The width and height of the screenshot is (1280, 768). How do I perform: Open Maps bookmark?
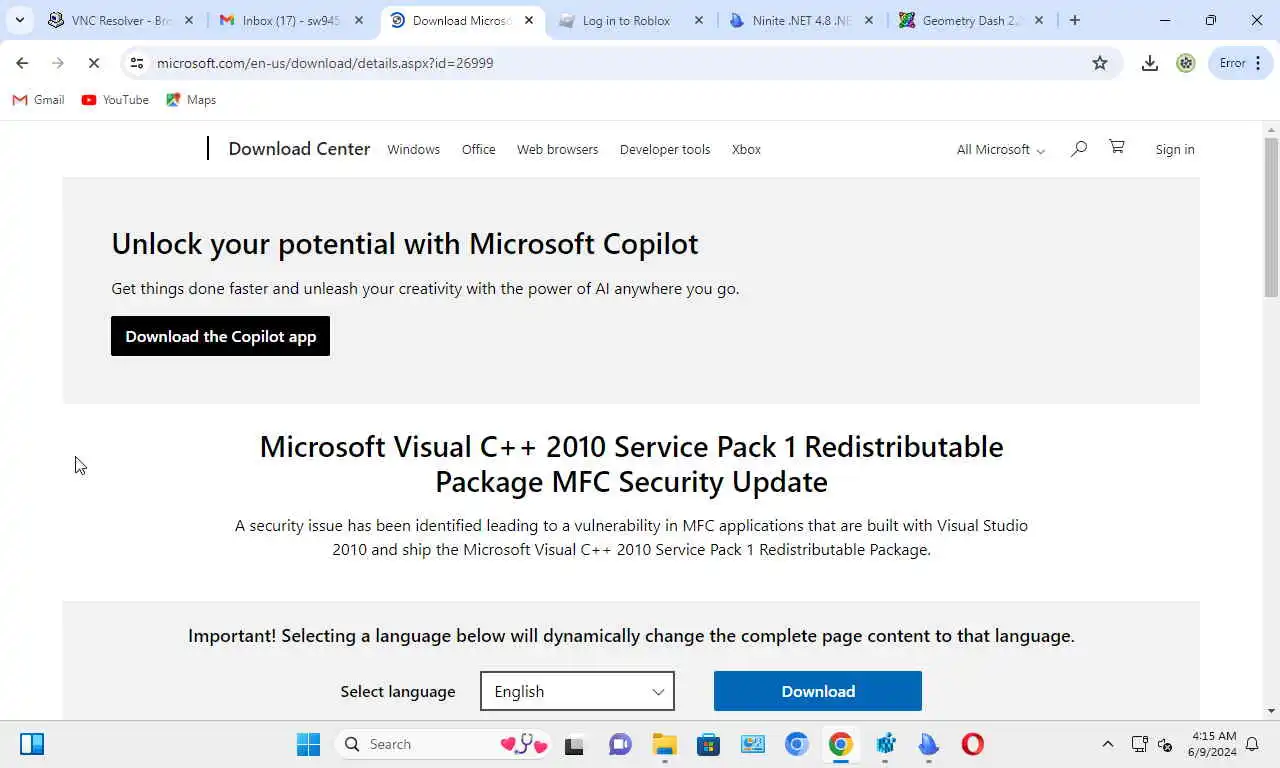tap(191, 100)
